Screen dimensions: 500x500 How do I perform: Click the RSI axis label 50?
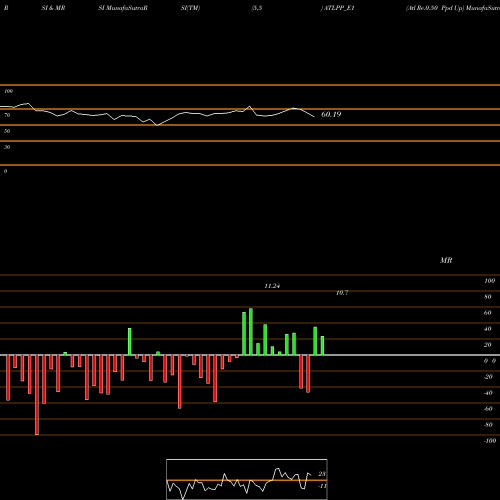7,131
